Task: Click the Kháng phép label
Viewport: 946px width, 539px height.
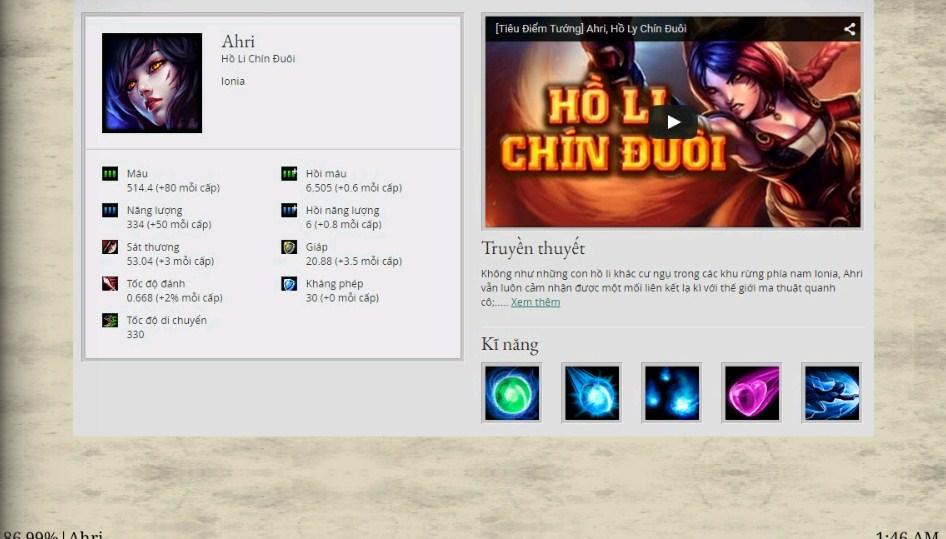Action: (334, 284)
